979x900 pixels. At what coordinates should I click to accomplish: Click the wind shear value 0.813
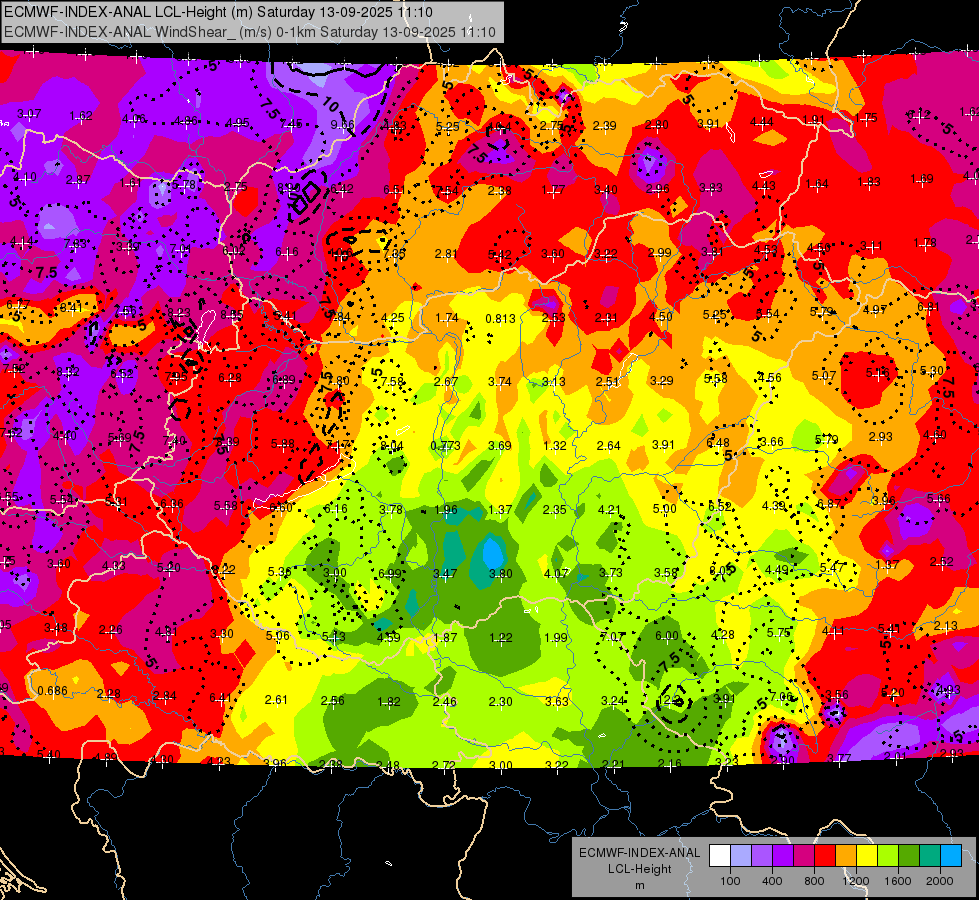501,319
